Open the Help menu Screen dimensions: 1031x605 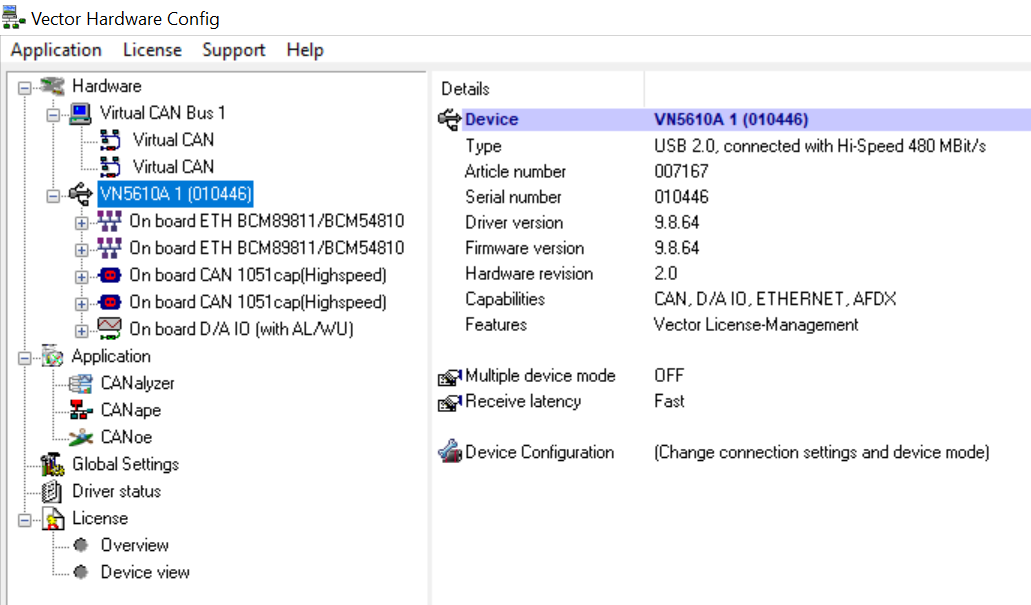[304, 50]
